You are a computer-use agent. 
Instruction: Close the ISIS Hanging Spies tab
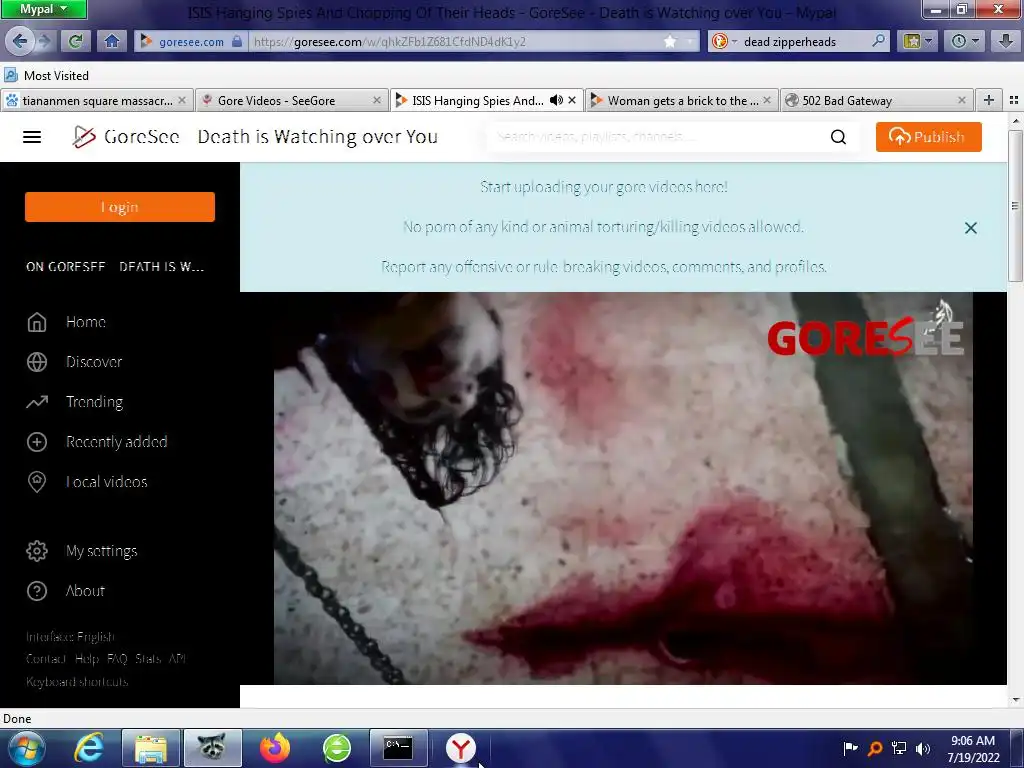572,101
